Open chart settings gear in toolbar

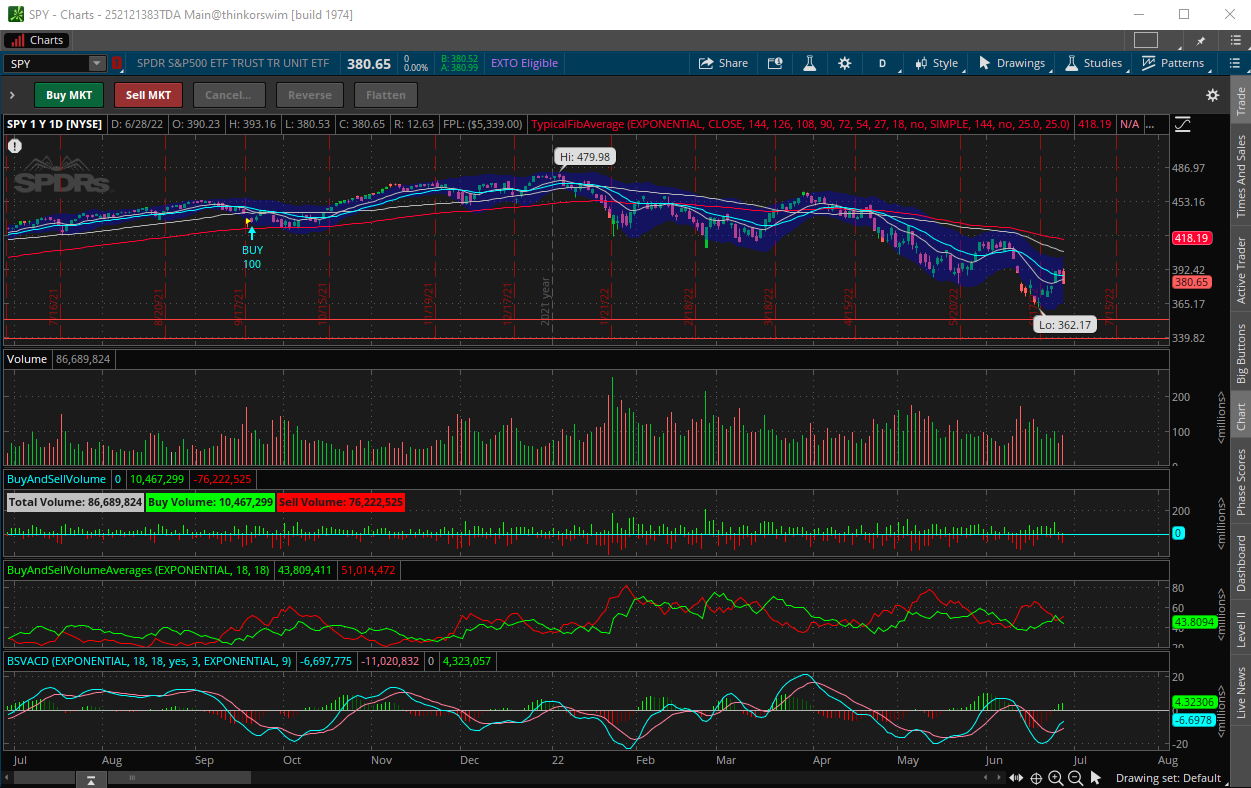pyautogui.click(x=845, y=63)
